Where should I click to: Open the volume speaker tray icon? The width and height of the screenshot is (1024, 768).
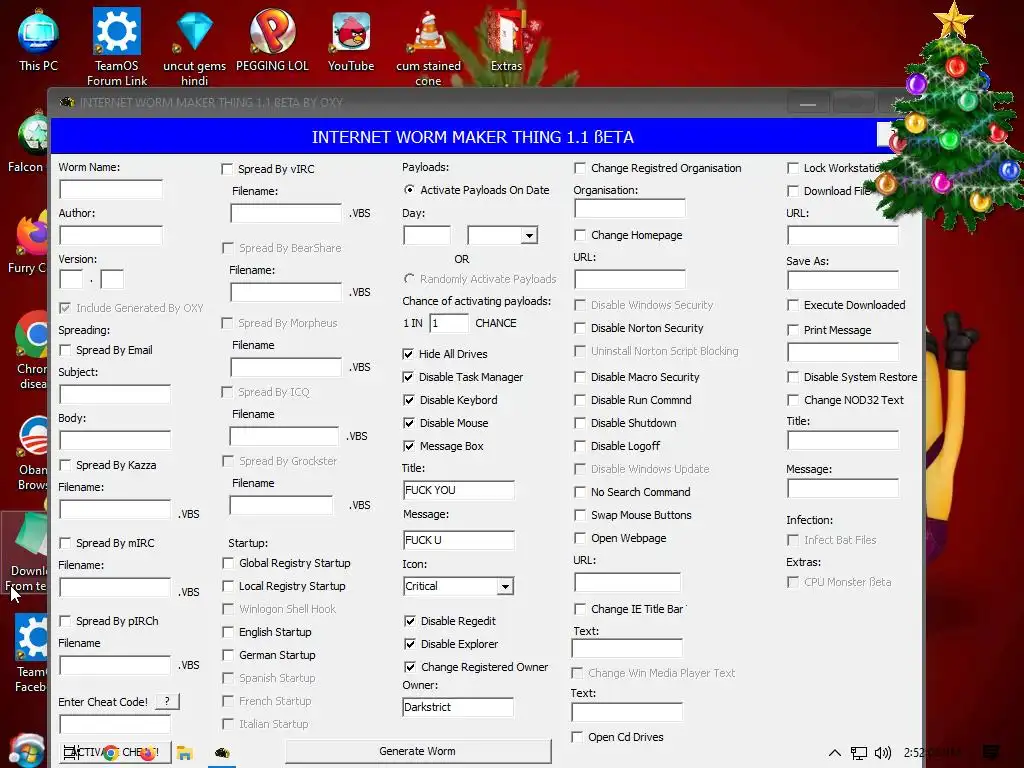[x=882, y=753]
